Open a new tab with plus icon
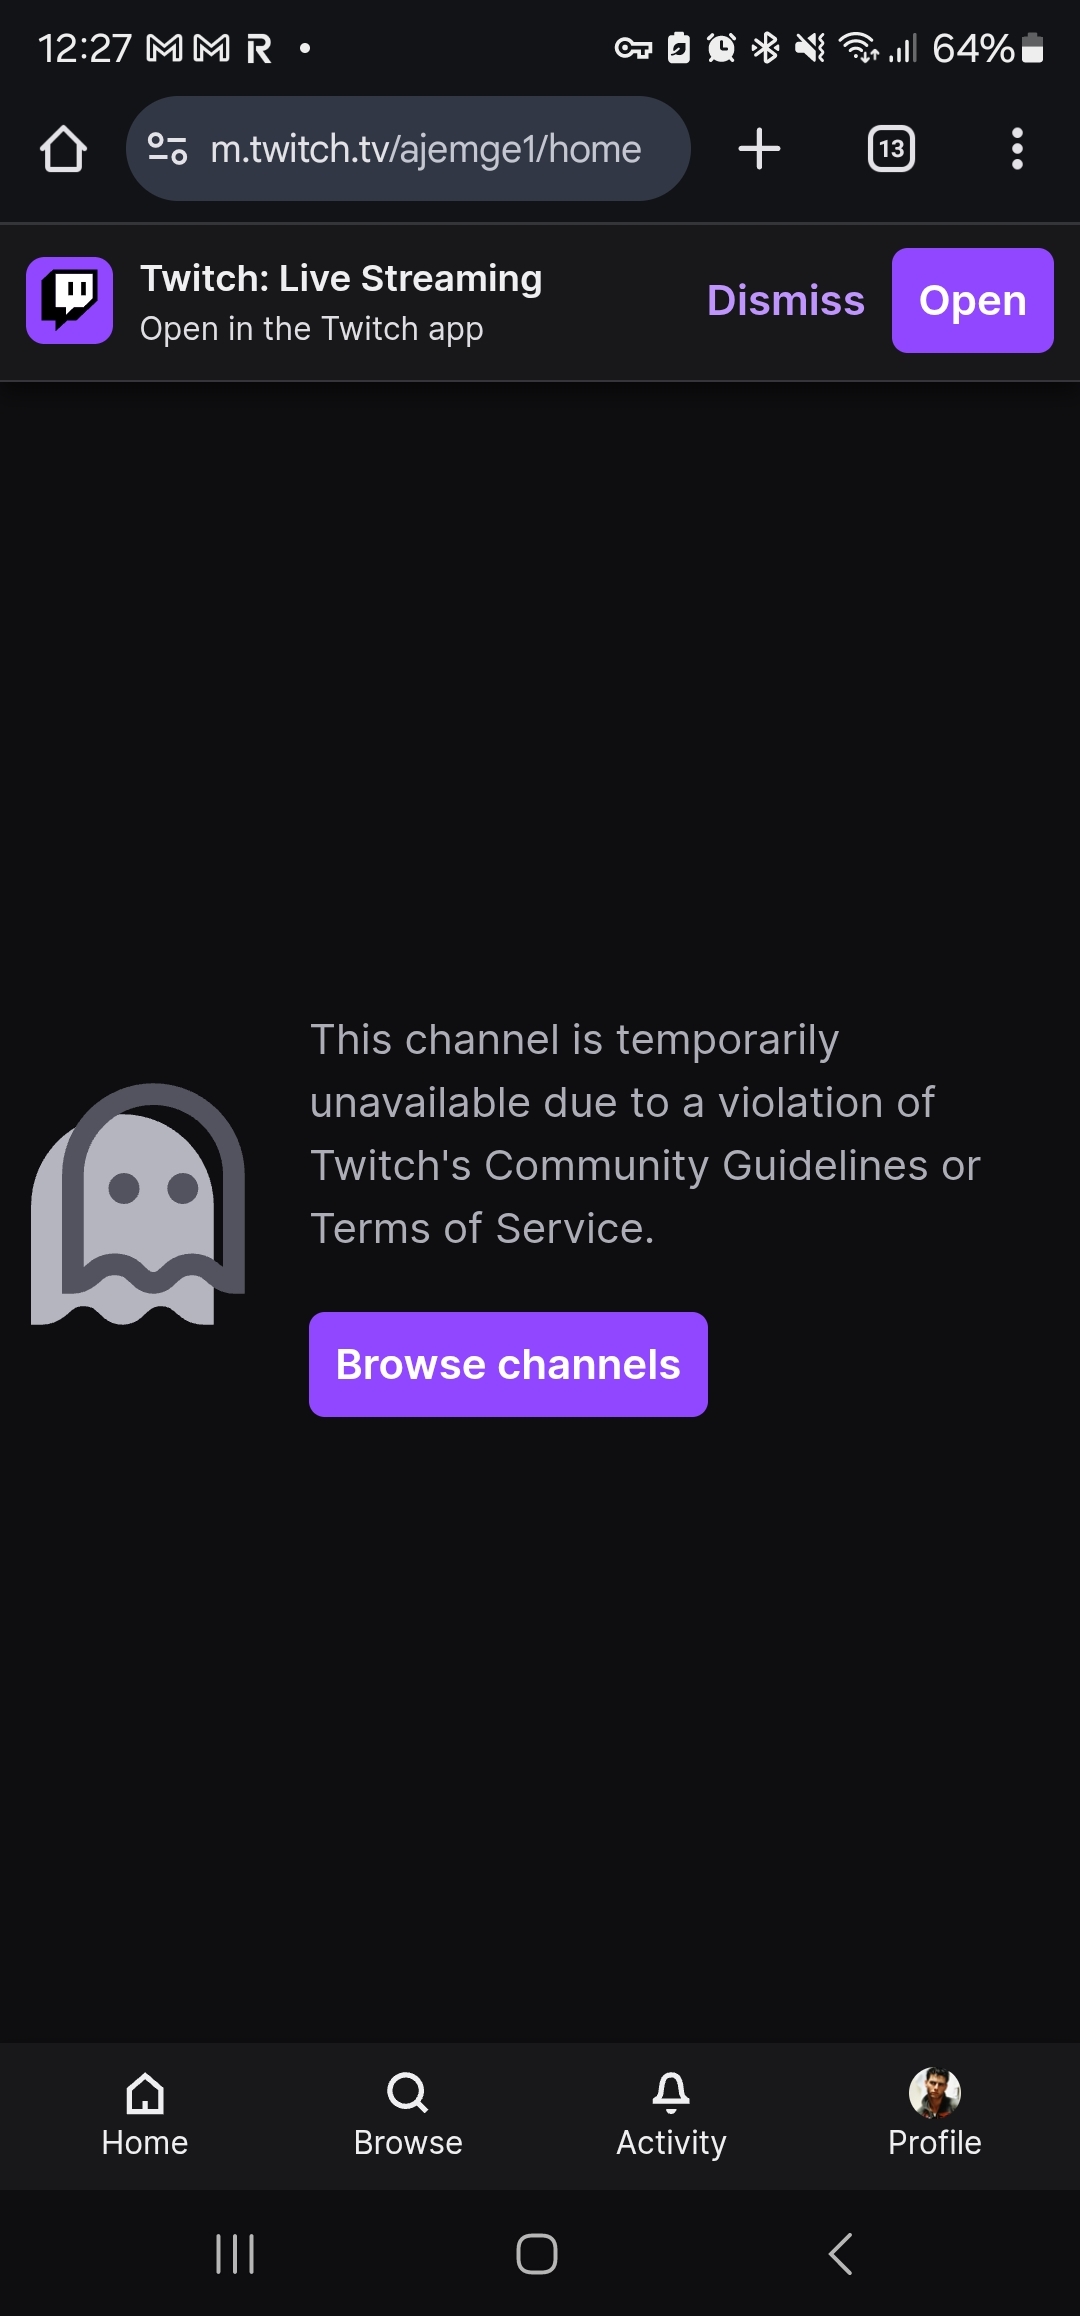This screenshot has width=1080, height=2316. click(759, 149)
